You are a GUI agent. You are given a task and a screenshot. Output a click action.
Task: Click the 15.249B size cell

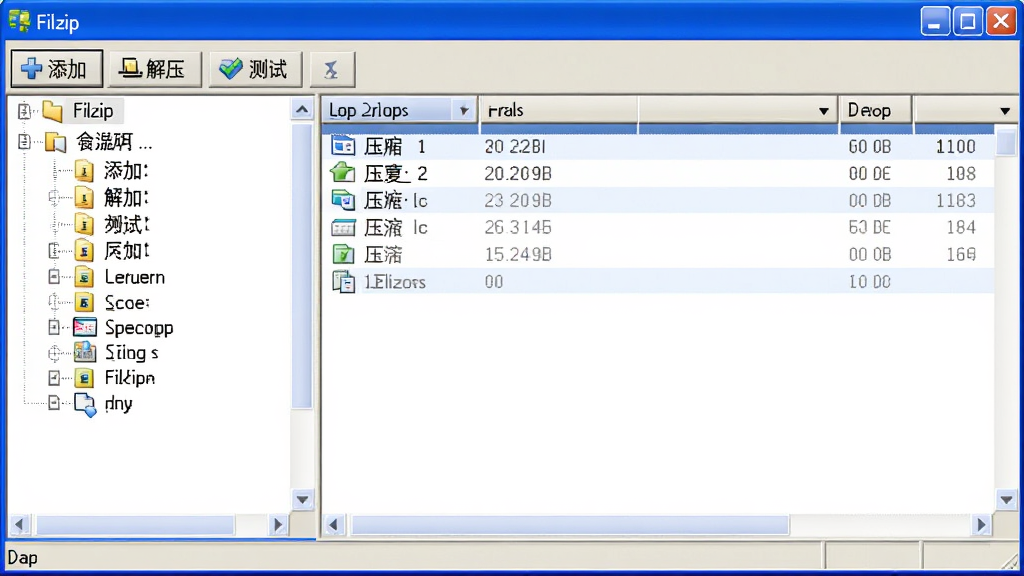[x=518, y=255]
